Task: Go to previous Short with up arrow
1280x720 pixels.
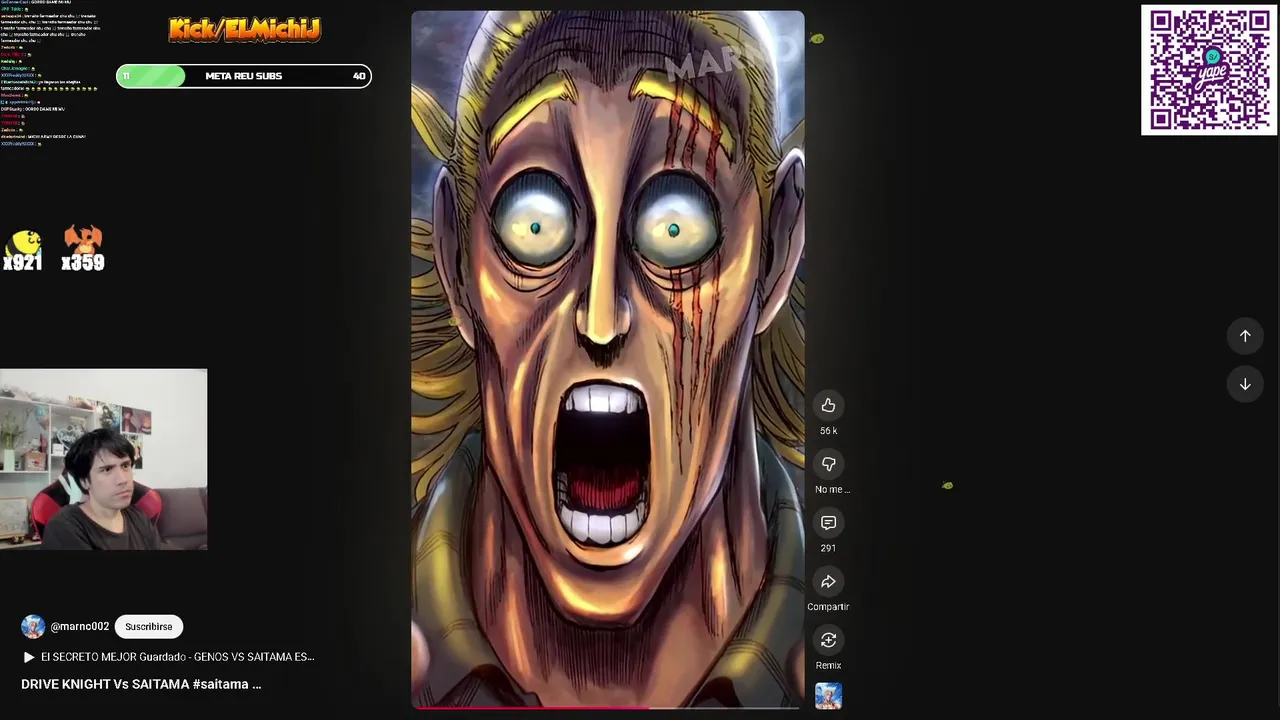Action: tap(1245, 336)
